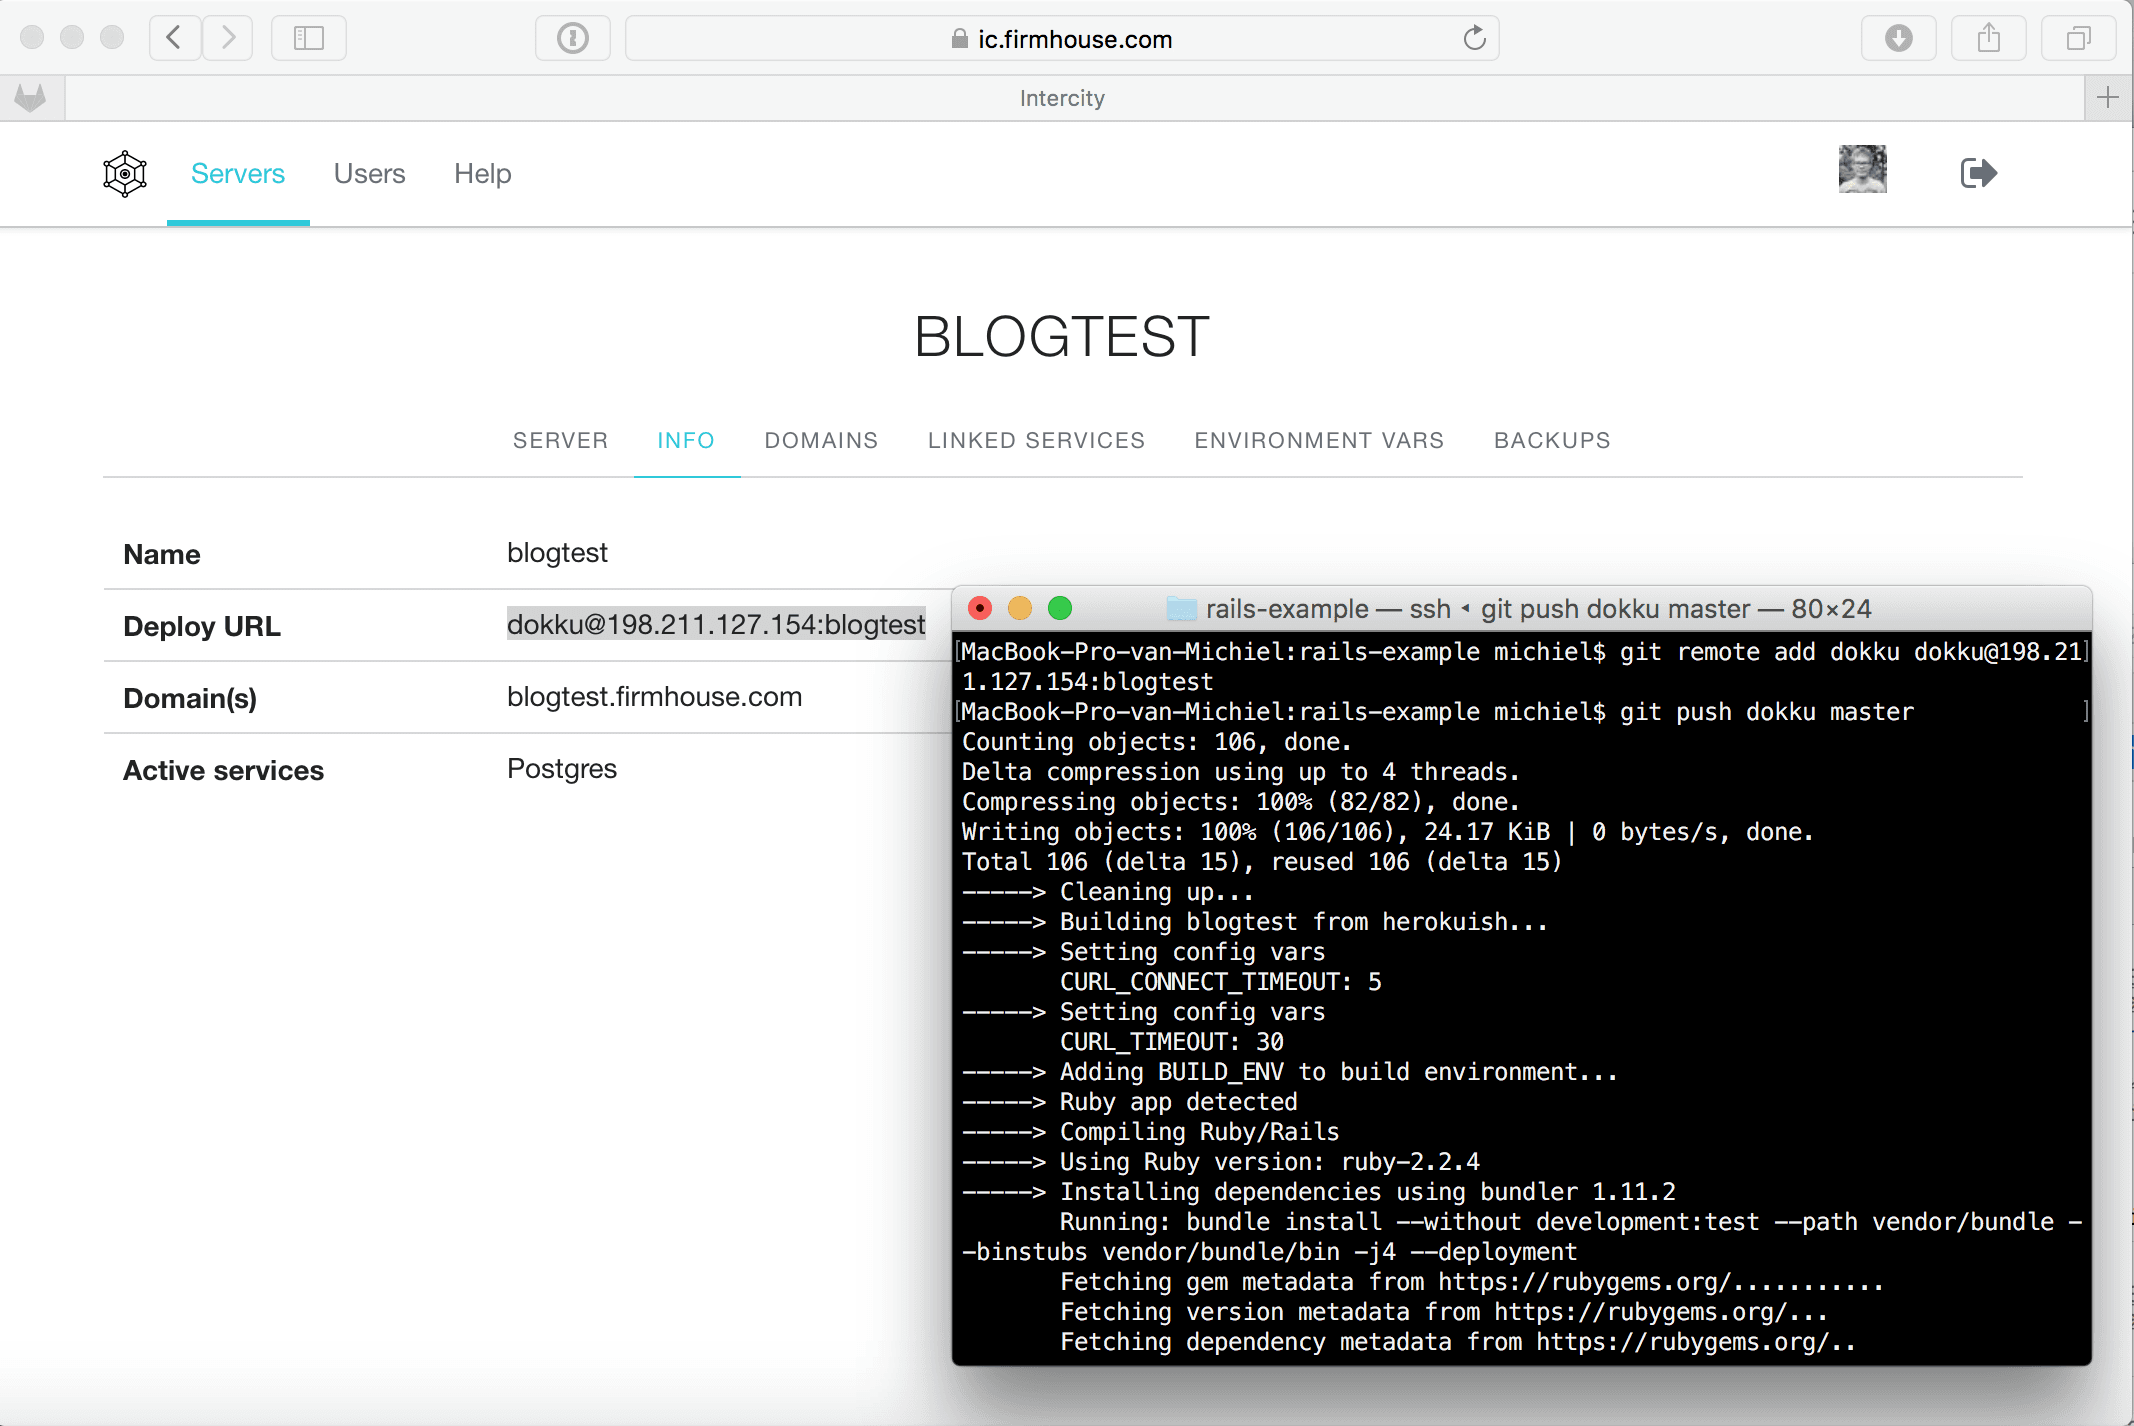Open the Help navigation link
The width and height of the screenshot is (2134, 1426).
(482, 174)
